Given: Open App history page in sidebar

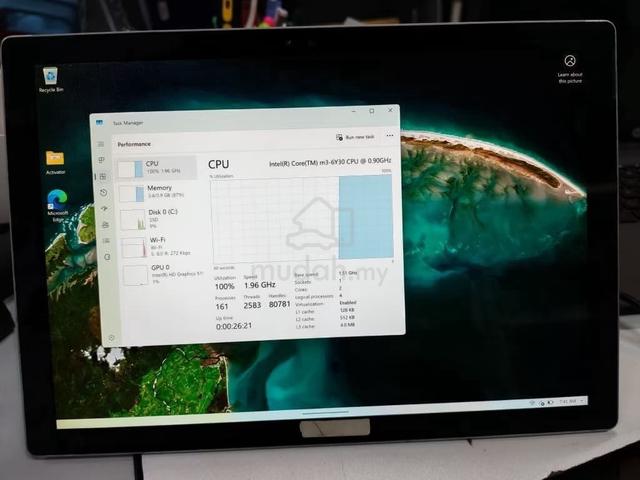Looking at the screenshot, I should click(103, 192).
